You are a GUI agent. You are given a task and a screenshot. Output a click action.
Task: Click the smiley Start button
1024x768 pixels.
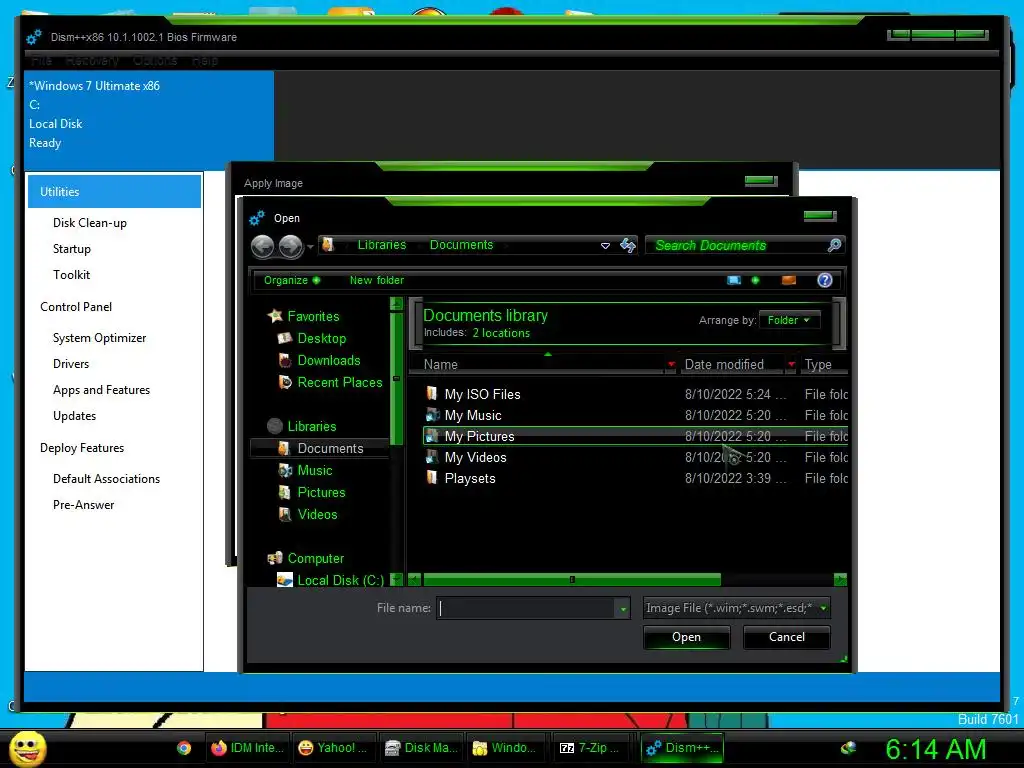pyautogui.click(x=28, y=748)
